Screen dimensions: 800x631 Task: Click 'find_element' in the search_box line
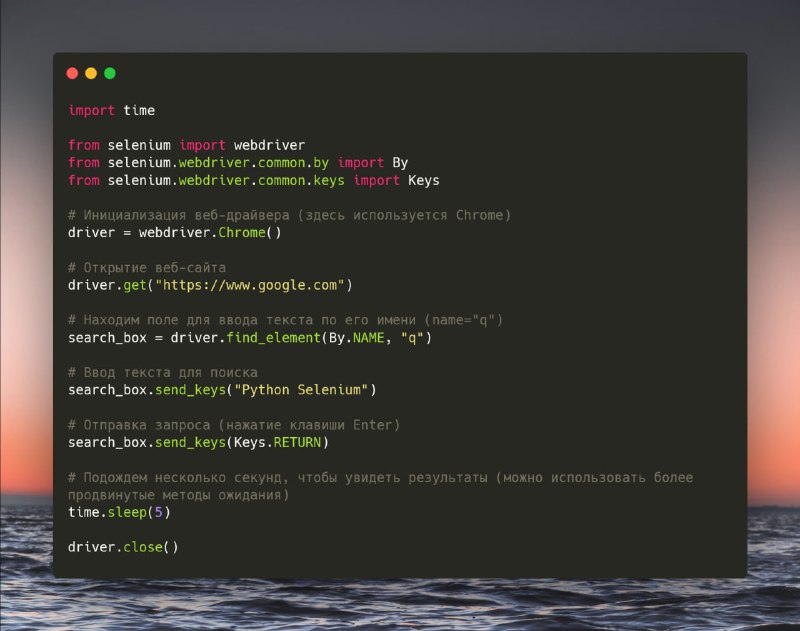pos(273,338)
